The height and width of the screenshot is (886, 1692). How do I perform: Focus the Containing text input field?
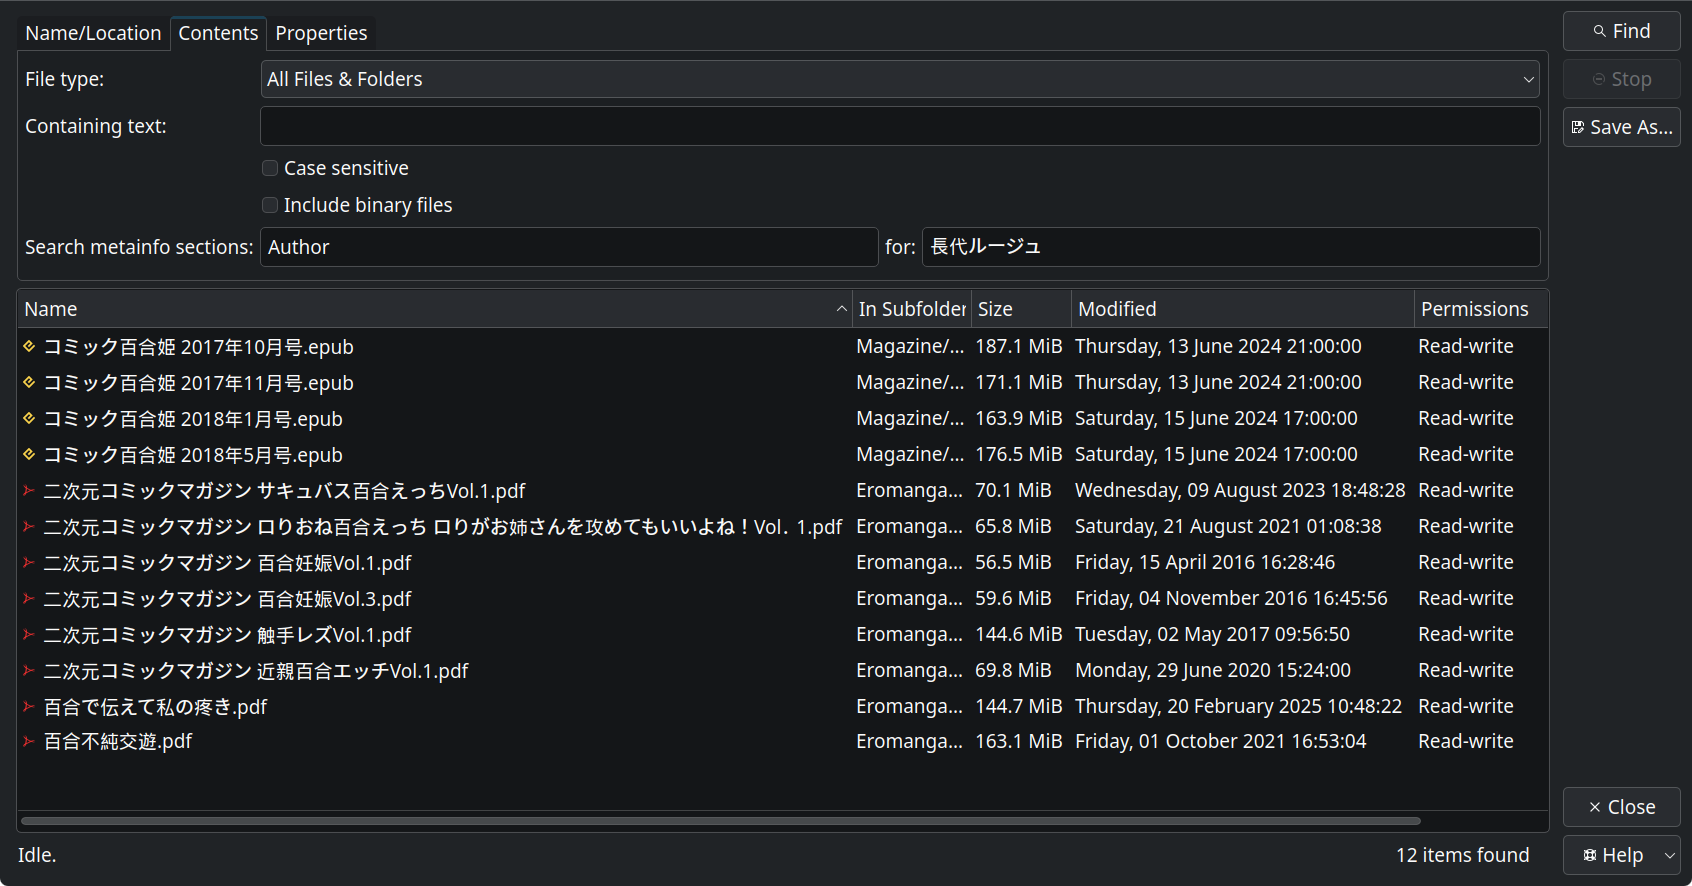tap(900, 126)
